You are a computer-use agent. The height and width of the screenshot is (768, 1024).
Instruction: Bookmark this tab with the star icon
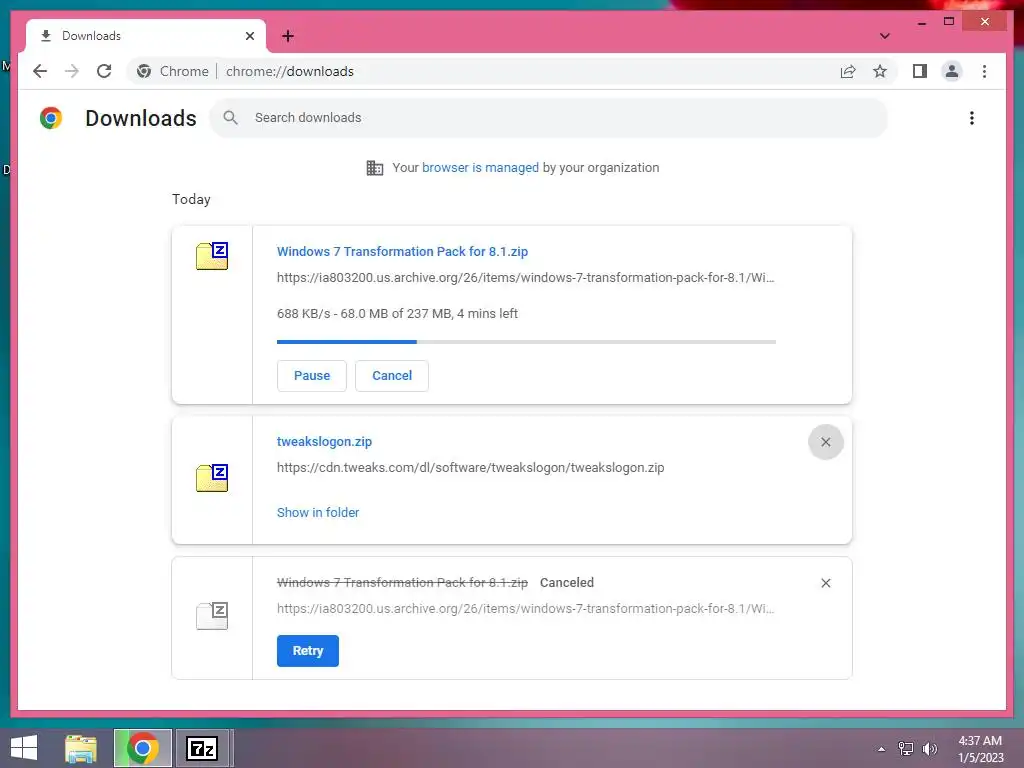coord(880,71)
